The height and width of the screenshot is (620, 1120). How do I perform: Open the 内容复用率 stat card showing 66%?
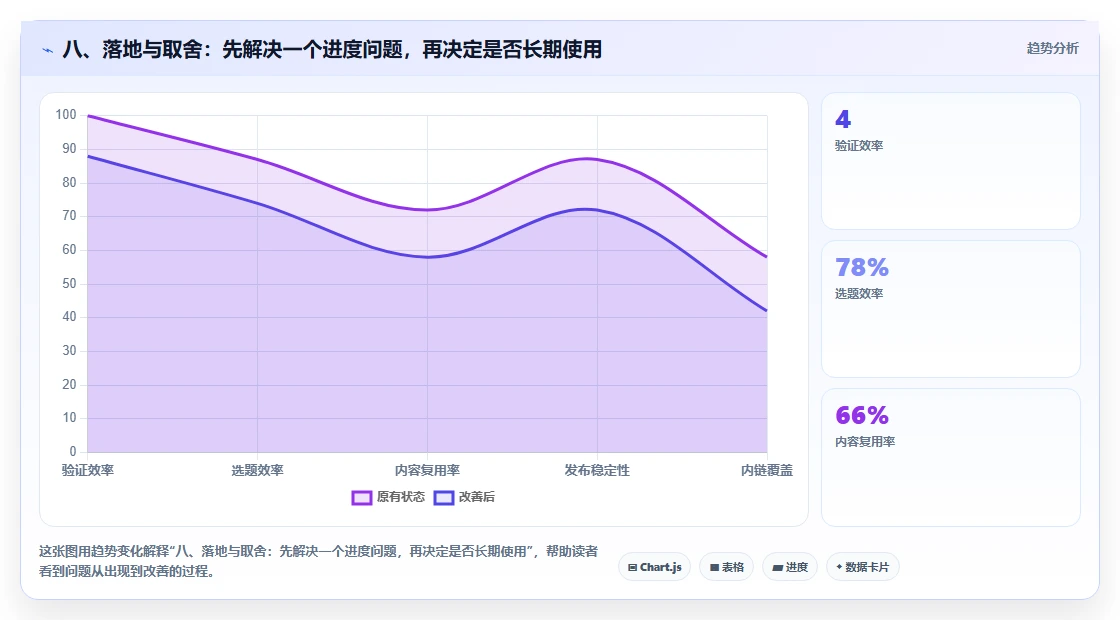(951, 457)
